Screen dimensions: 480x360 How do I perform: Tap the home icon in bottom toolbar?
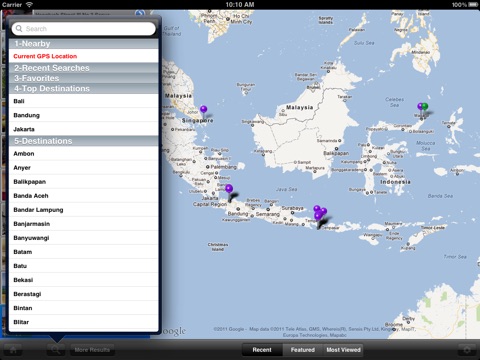13,350
